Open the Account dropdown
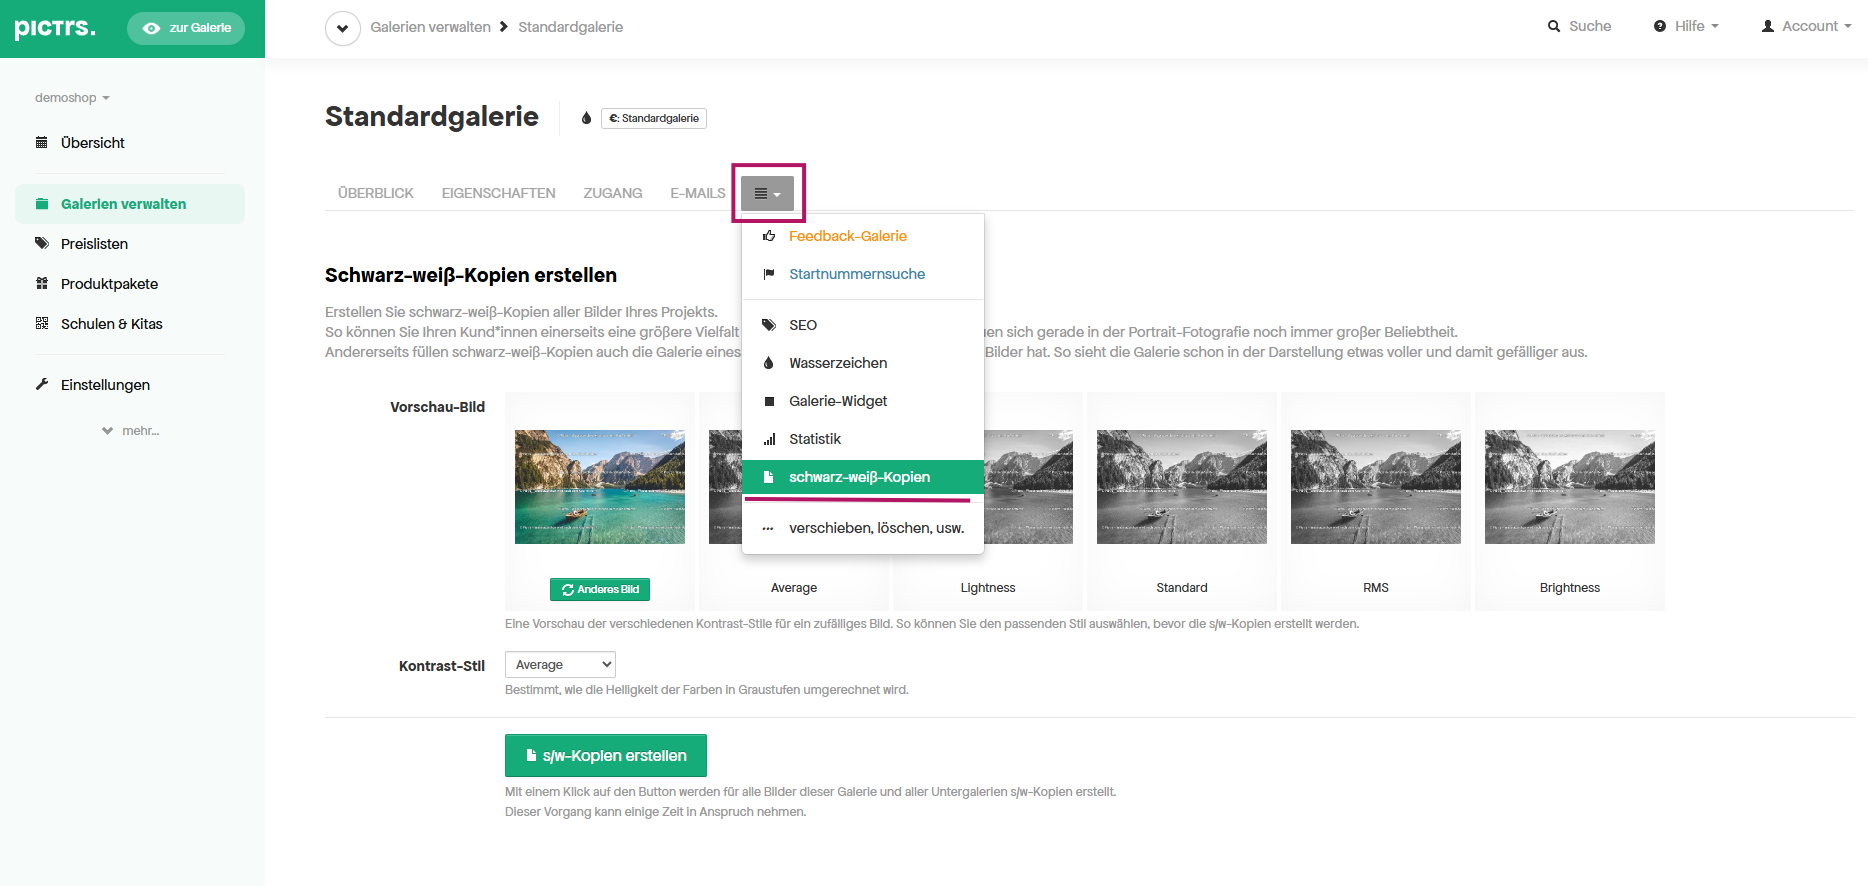Screen dimensions: 1868x886 (x=1806, y=26)
